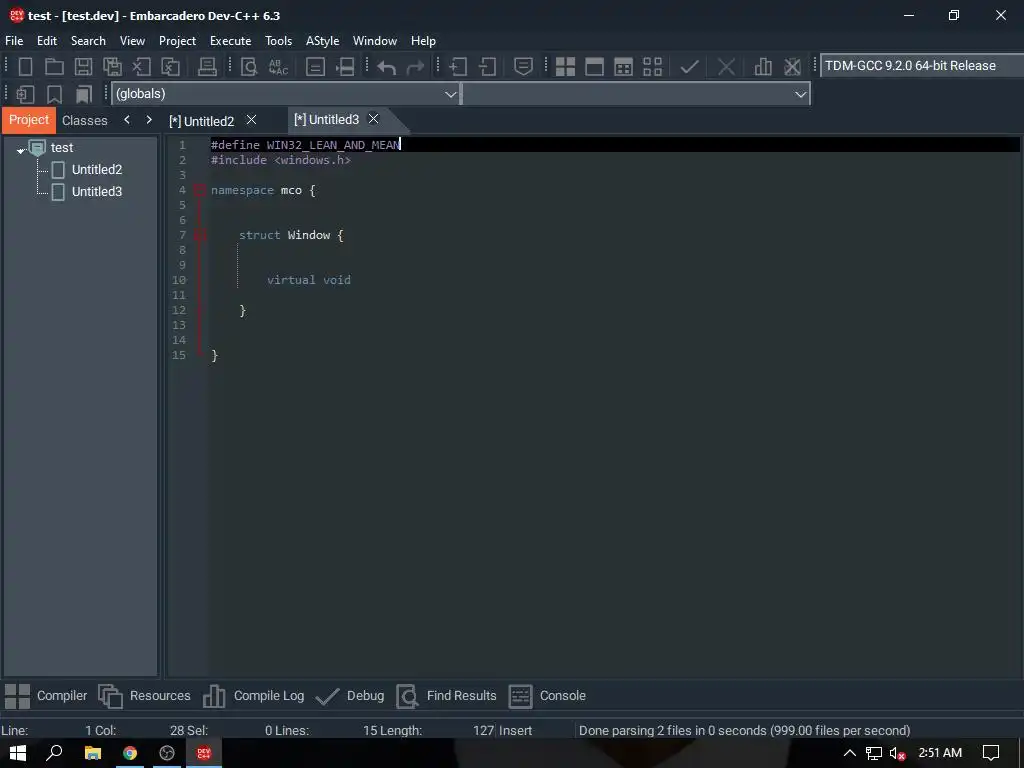Open the Compile Log bottom tab
This screenshot has width=1024, height=768.
(253, 696)
